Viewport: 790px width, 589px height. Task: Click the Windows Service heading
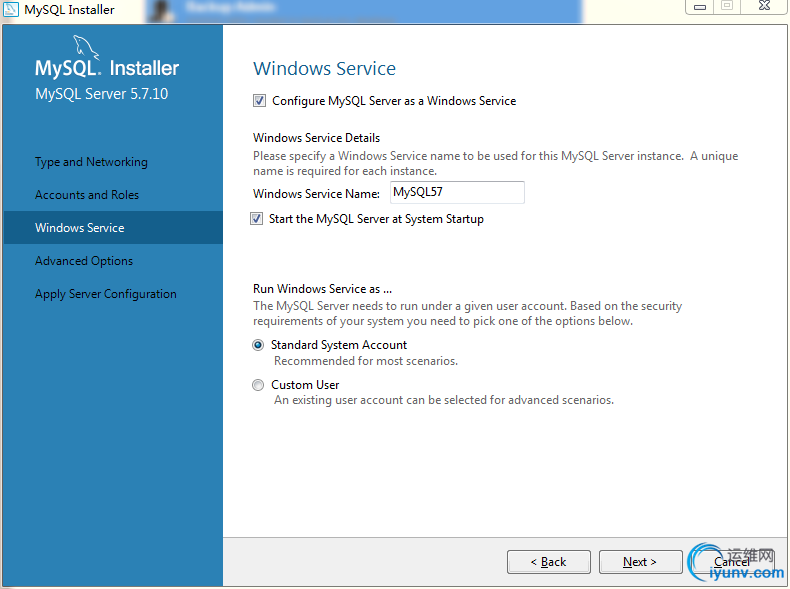(x=324, y=69)
